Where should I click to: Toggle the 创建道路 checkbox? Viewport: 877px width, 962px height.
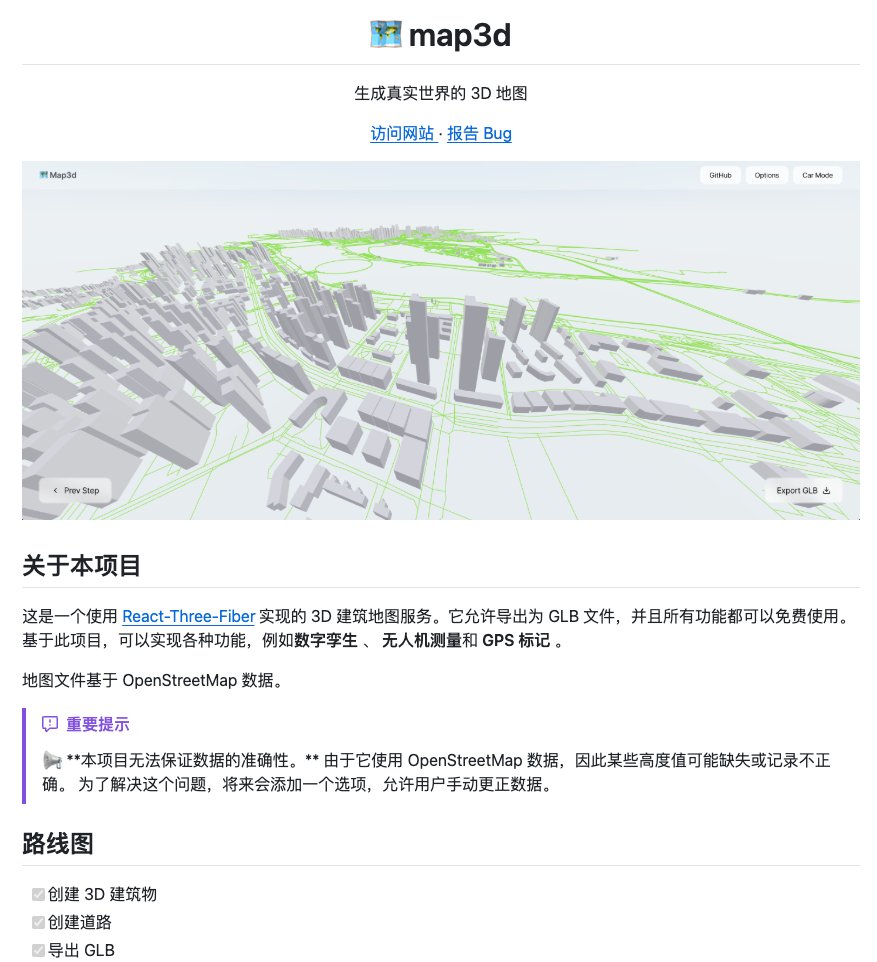click(x=38, y=922)
